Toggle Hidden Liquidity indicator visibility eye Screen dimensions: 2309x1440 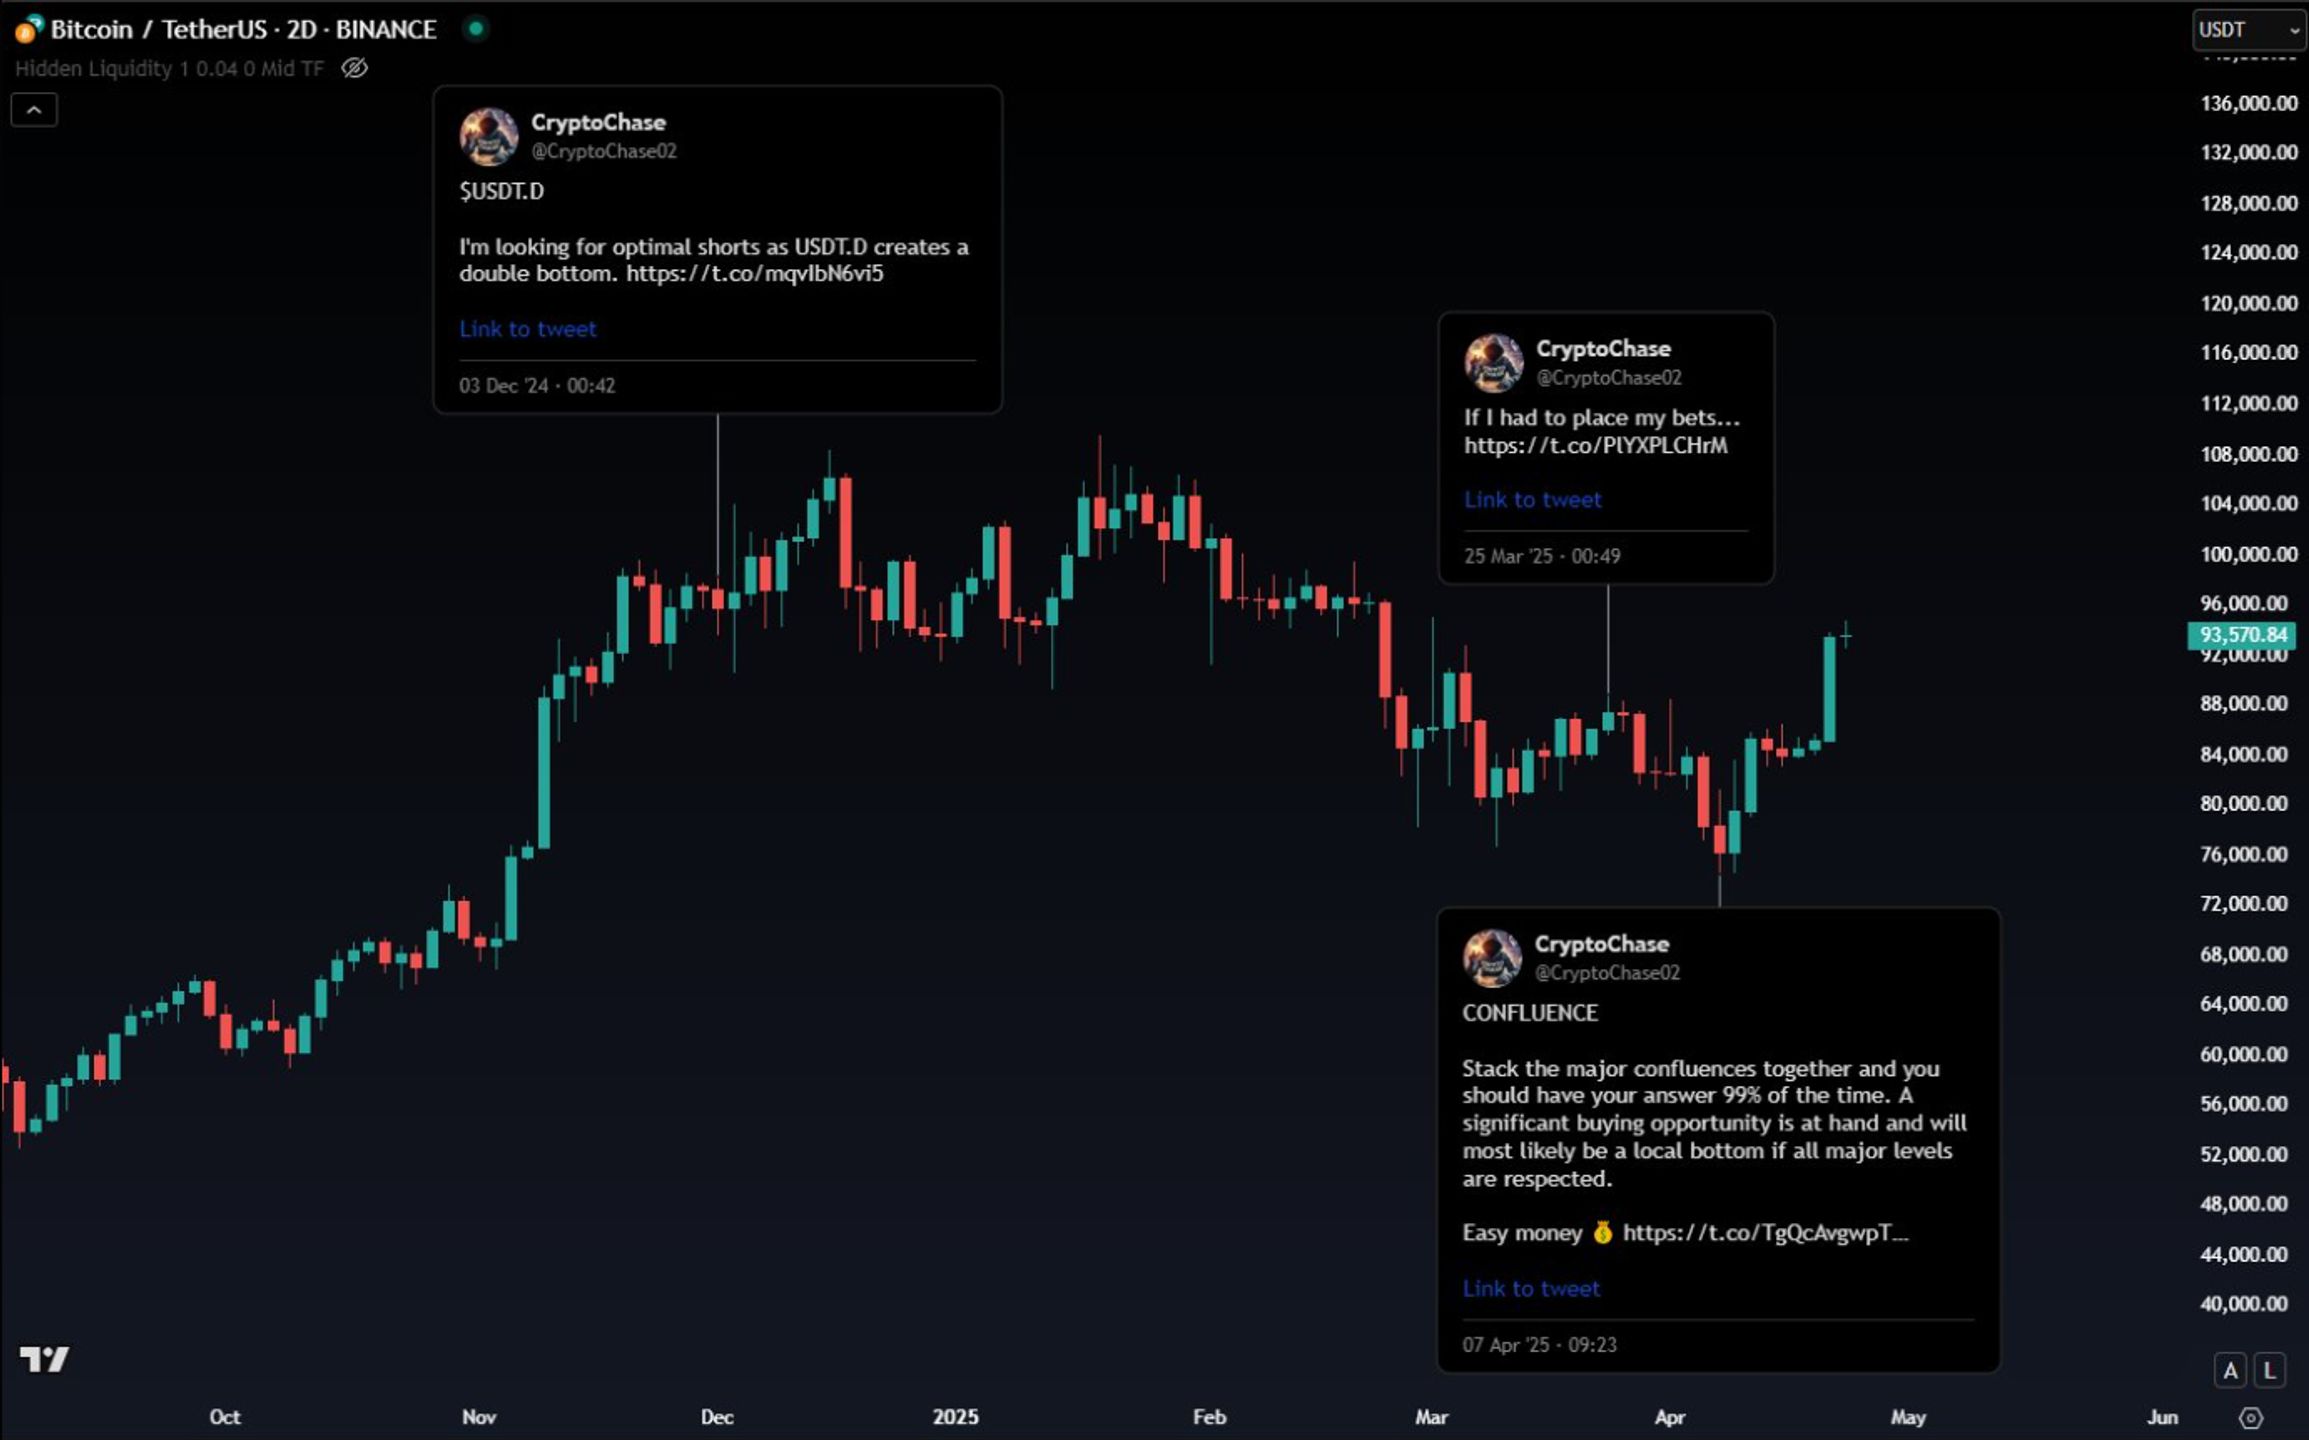(354, 68)
